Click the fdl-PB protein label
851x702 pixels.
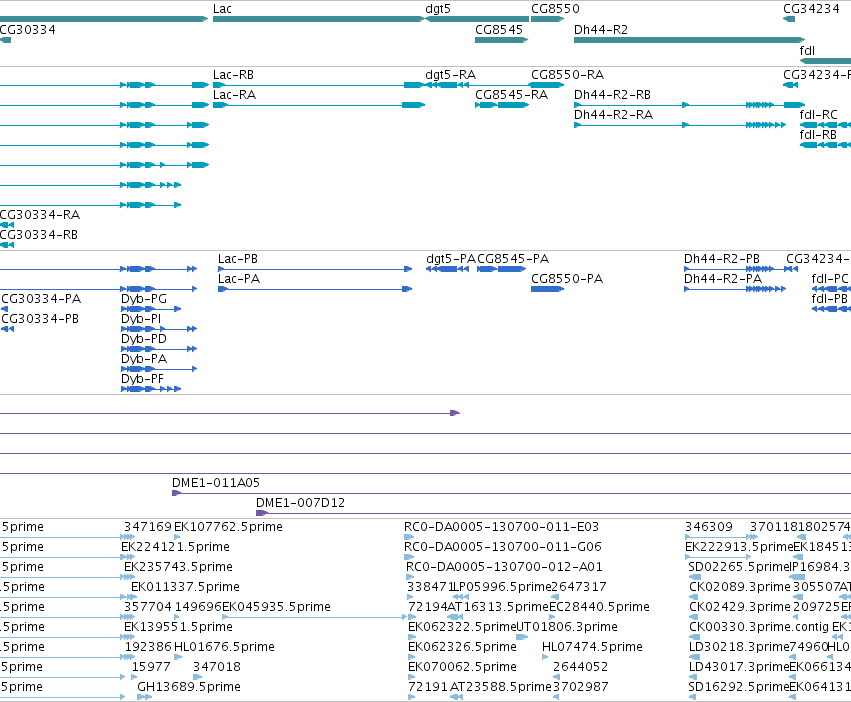pos(829,299)
